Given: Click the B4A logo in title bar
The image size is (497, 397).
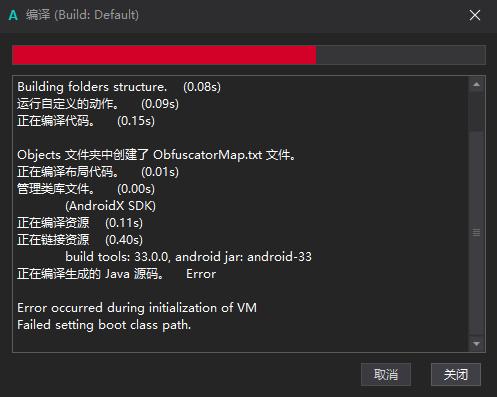Looking at the screenshot, I should [13, 15].
